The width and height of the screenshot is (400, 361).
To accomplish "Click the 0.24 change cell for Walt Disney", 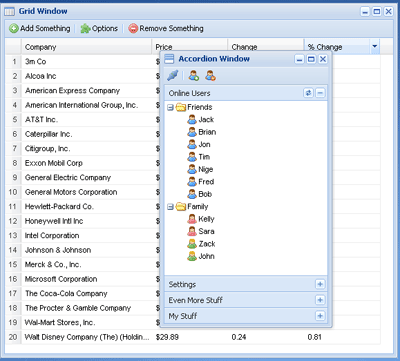I will point(266,337).
